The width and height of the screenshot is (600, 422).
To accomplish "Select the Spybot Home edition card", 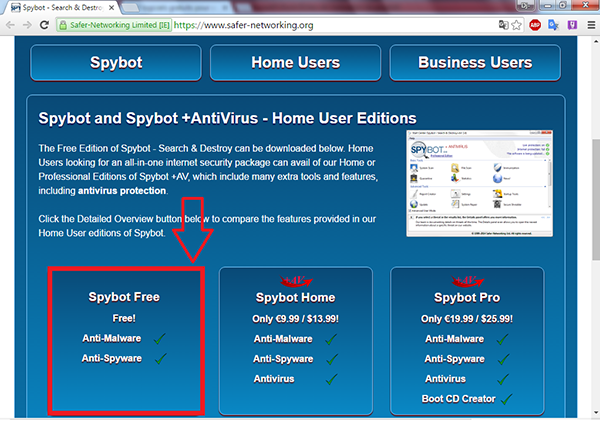I will pos(296,341).
